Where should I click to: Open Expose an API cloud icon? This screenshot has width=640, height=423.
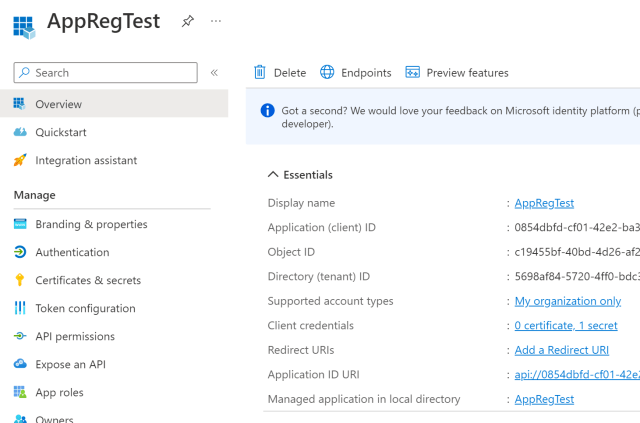(x=20, y=364)
